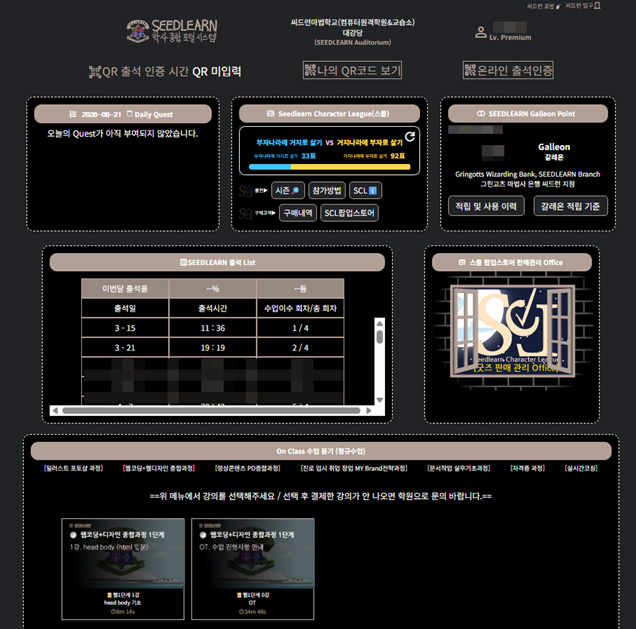Click the SEEDLEARN logo in the header
Image resolution: width=636 pixels, height=629 pixels.
click(x=172, y=31)
